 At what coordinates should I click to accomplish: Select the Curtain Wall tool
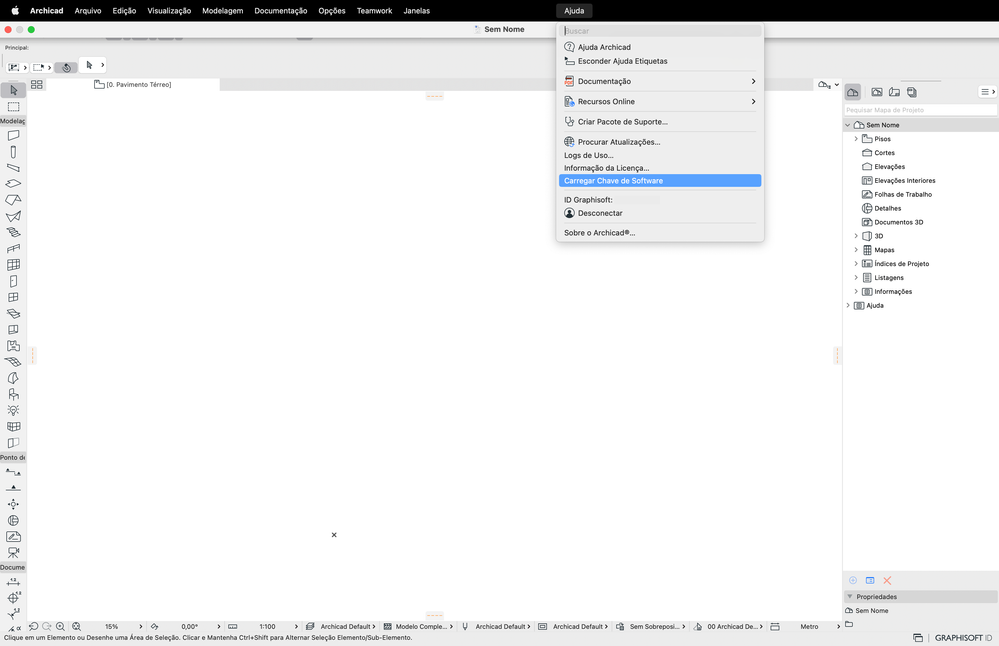(13, 265)
